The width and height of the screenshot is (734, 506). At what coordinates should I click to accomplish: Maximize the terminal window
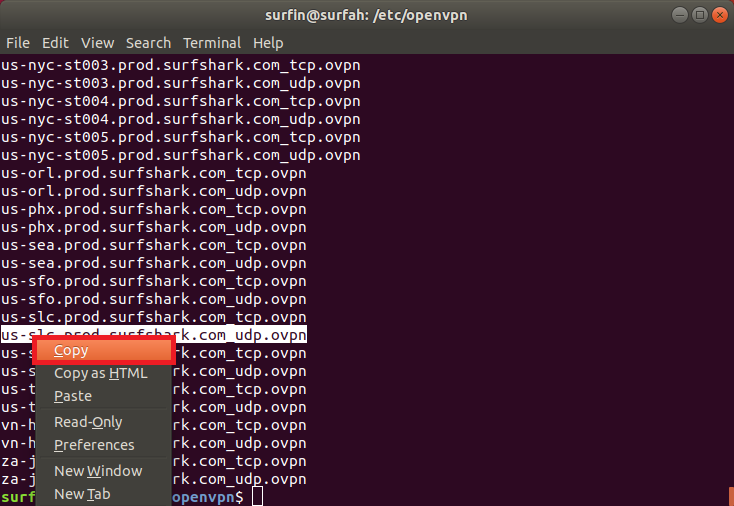point(700,15)
